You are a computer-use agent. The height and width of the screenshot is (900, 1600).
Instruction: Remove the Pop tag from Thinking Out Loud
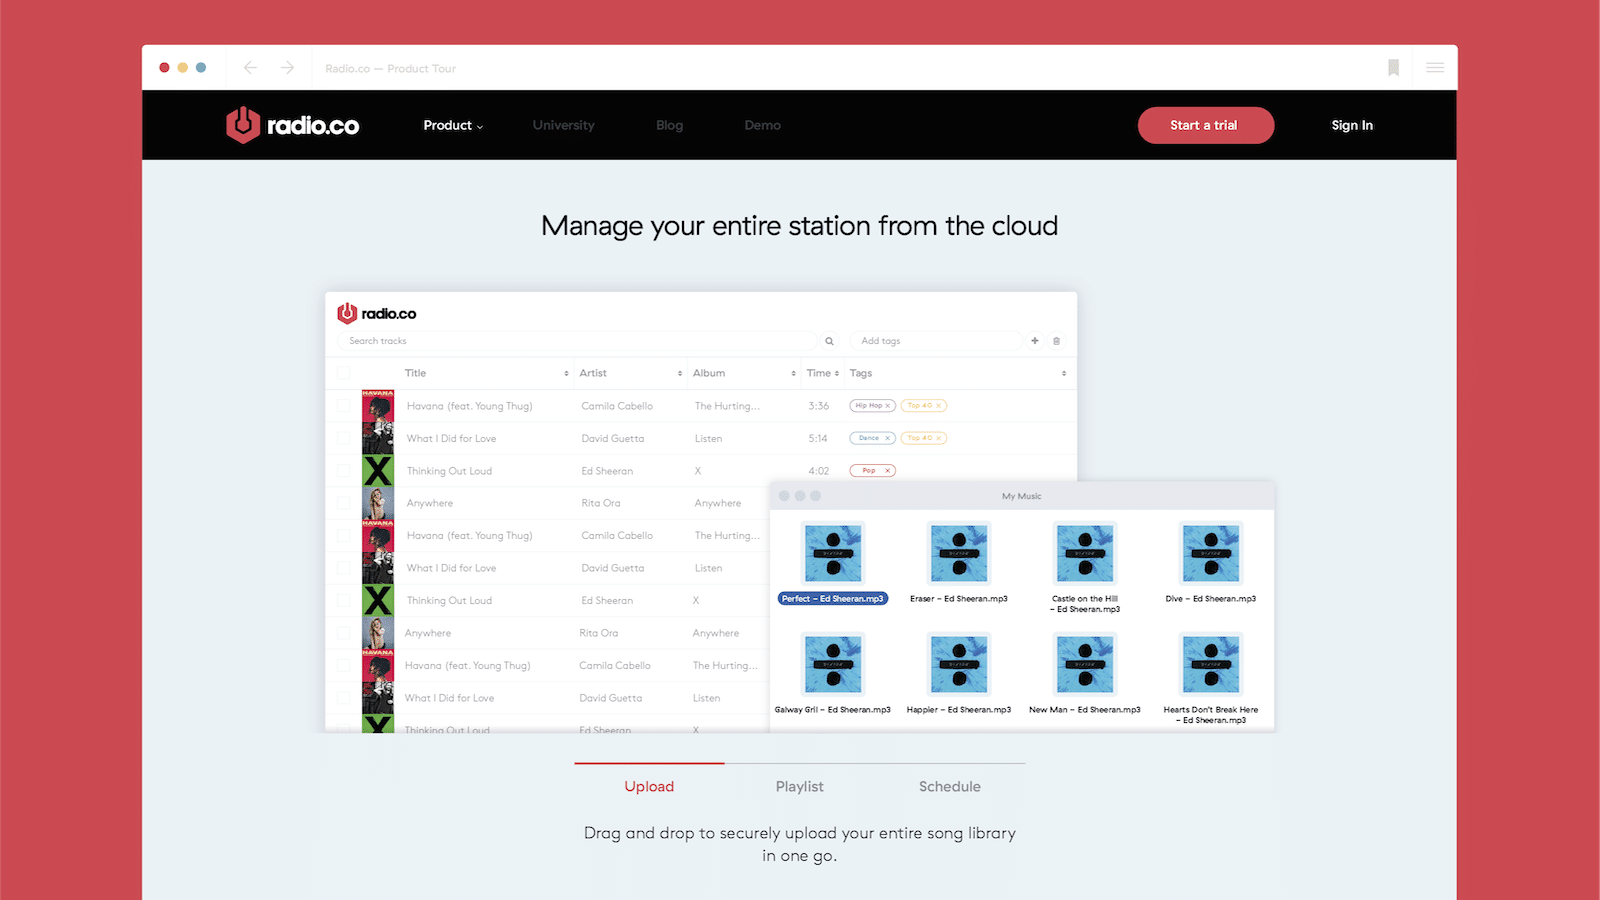click(887, 471)
